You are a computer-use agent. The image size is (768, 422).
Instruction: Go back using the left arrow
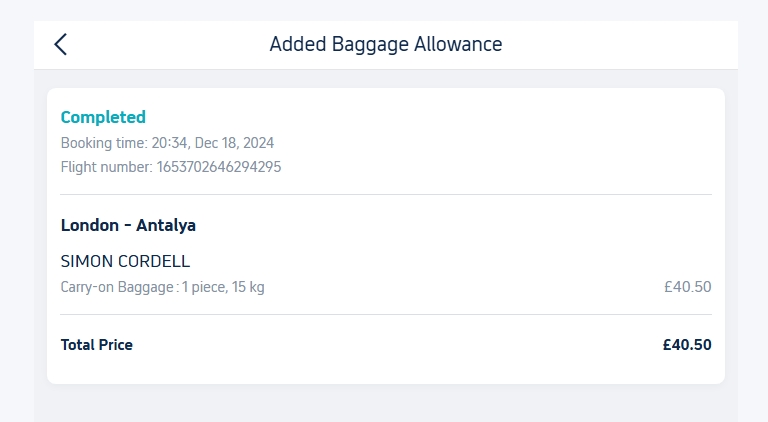point(61,44)
